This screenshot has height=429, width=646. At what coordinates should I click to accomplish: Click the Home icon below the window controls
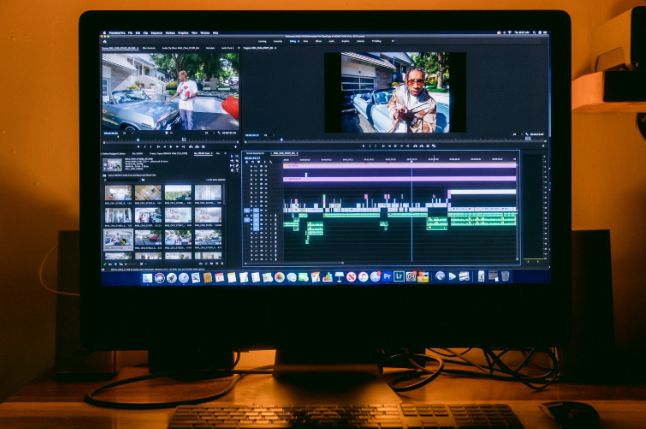(105, 42)
